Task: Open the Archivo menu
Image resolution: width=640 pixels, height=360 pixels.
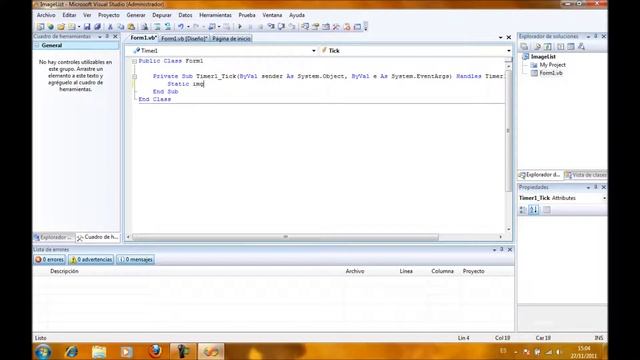Action: 46,15
